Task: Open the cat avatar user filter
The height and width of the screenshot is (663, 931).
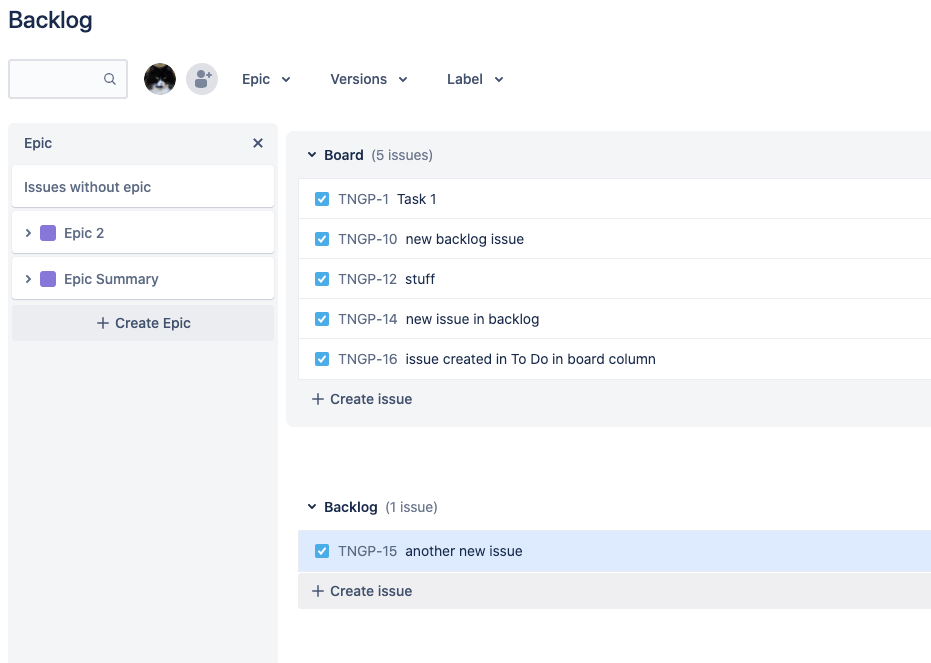Action: pyautogui.click(x=160, y=79)
